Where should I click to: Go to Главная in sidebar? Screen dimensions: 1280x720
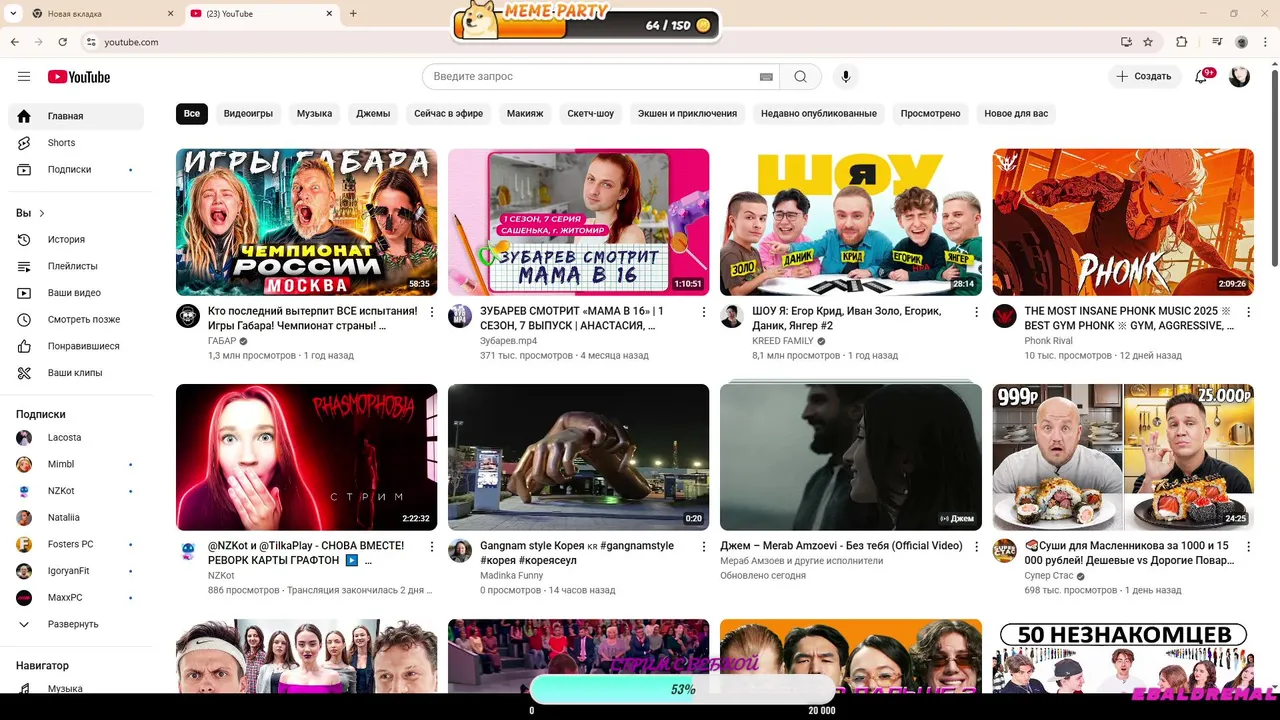76,116
